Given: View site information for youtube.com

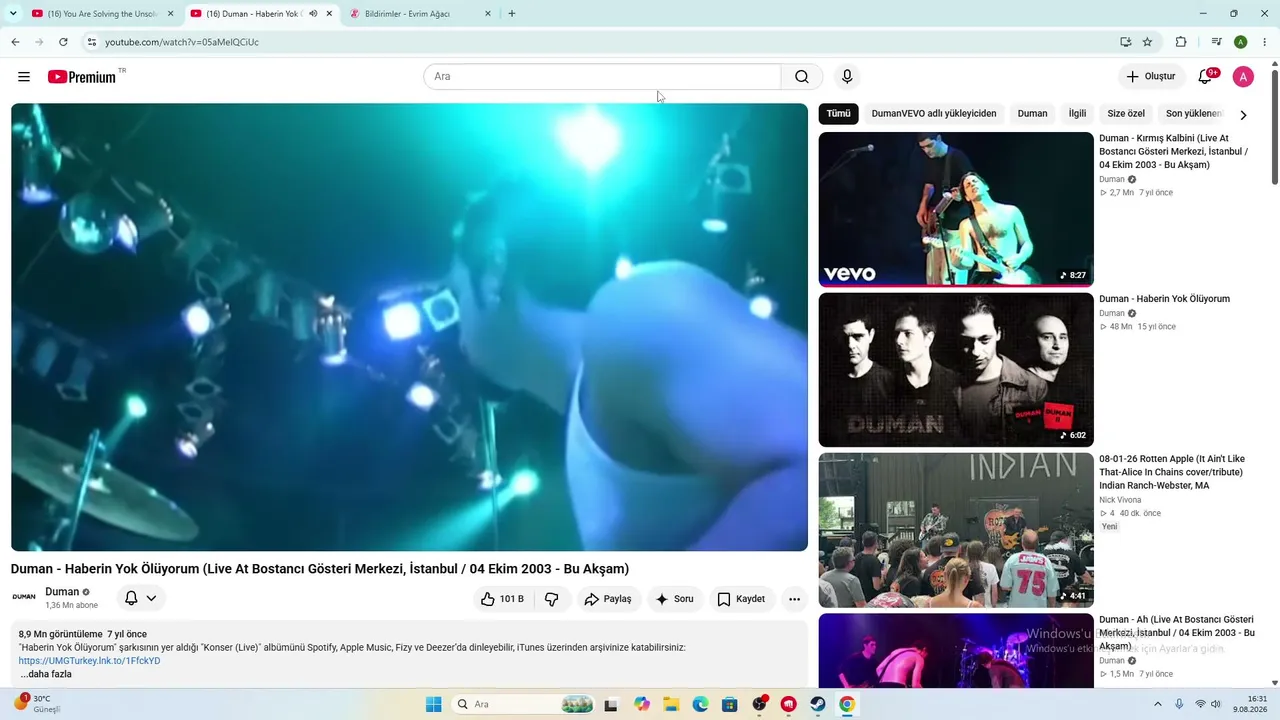Looking at the screenshot, I should coord(91,42).
